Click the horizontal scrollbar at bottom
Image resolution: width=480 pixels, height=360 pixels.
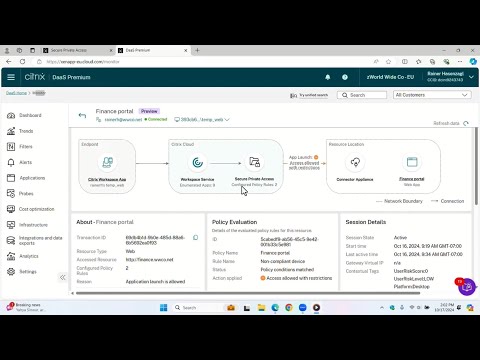pos(248,293)
